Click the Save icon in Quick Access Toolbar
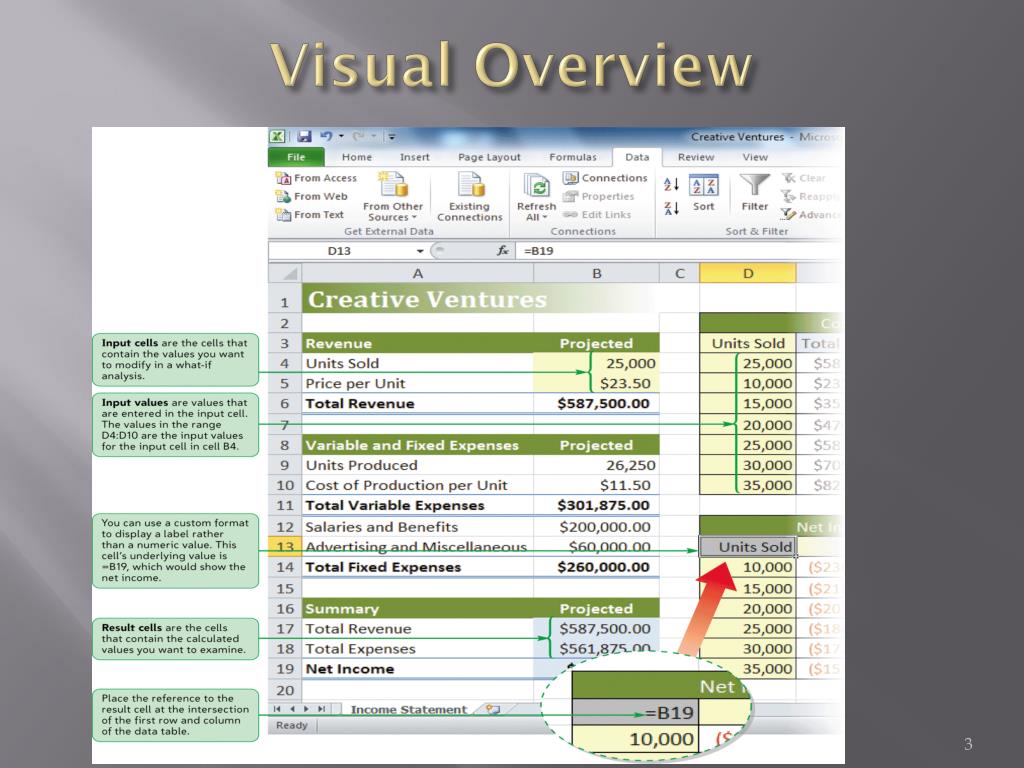Viewport: 1024px width, 768px height. pyautogui.click(x=304, y=136)
